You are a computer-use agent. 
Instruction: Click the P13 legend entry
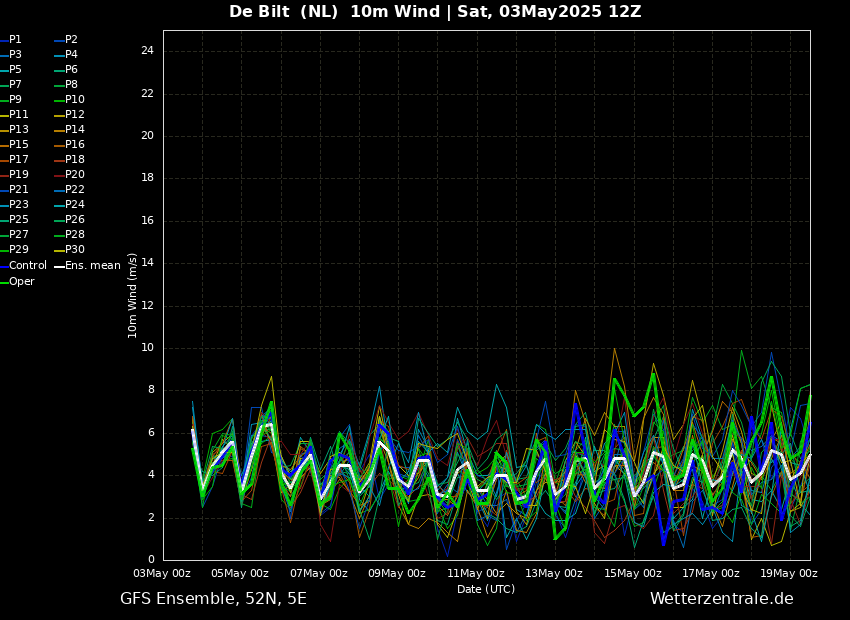[19, 130]
